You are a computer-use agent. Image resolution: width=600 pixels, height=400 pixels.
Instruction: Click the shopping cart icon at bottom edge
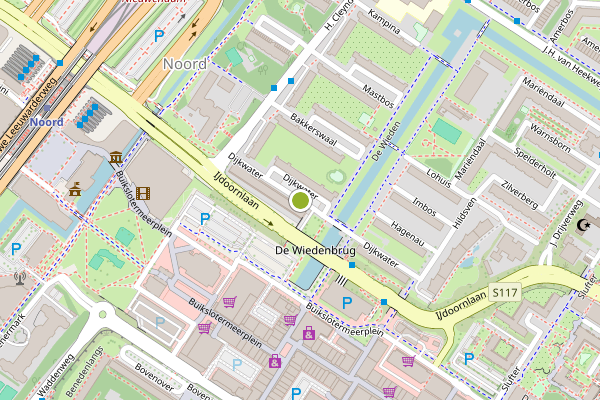click(390, 392)
